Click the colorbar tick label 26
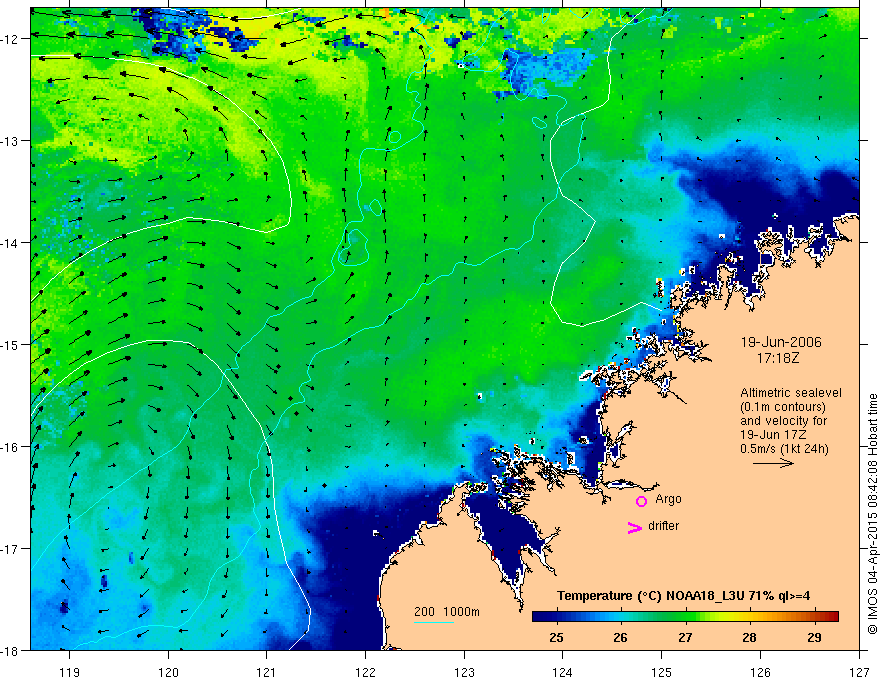 [620, 637]
